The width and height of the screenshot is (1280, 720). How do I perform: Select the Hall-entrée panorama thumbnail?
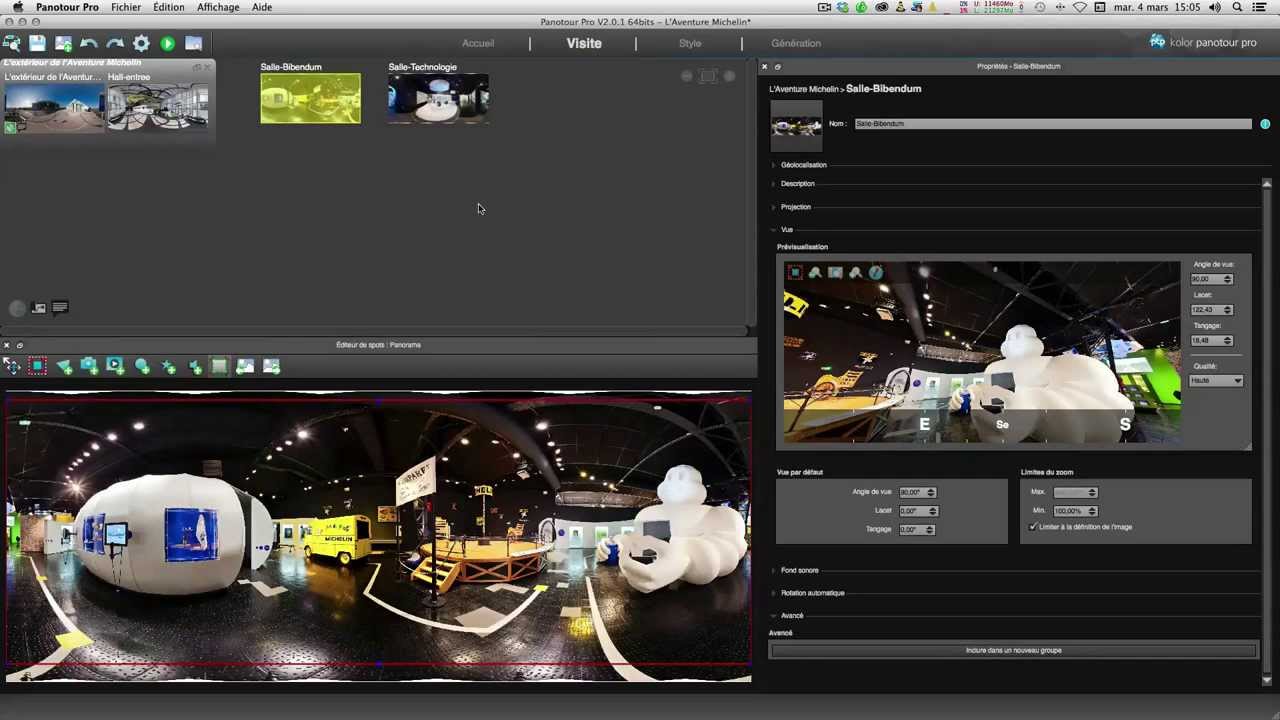tap(158, 106)
